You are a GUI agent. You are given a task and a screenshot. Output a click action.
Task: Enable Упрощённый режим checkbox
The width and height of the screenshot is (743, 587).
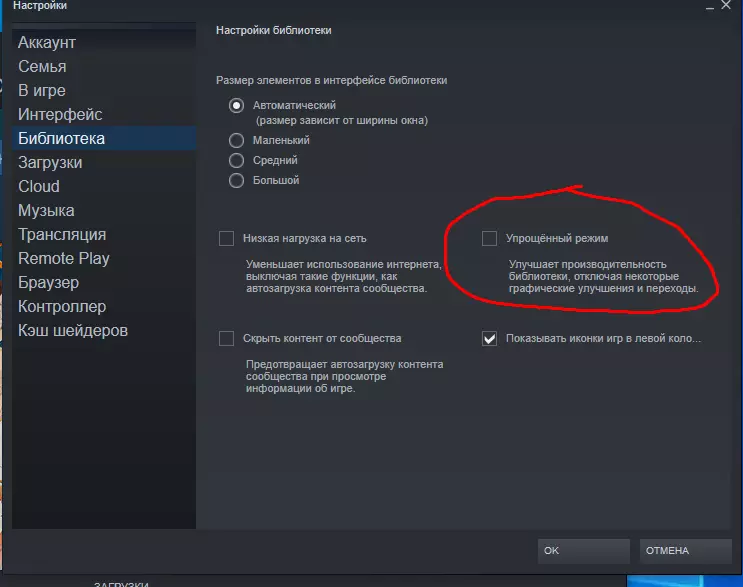point(489,238)
